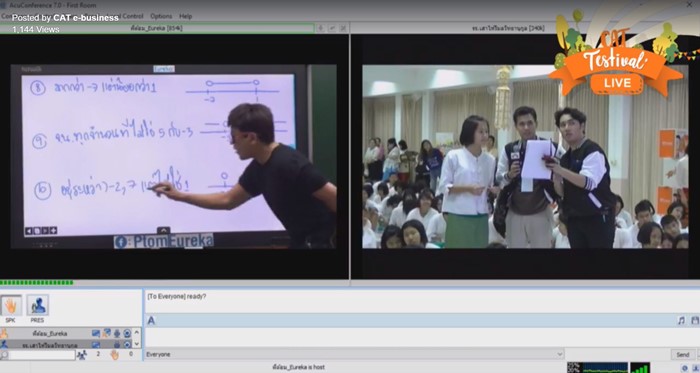Click the Eureka [854] video title bar
Viewport: 700px width, 373px height.
[157, 28]
